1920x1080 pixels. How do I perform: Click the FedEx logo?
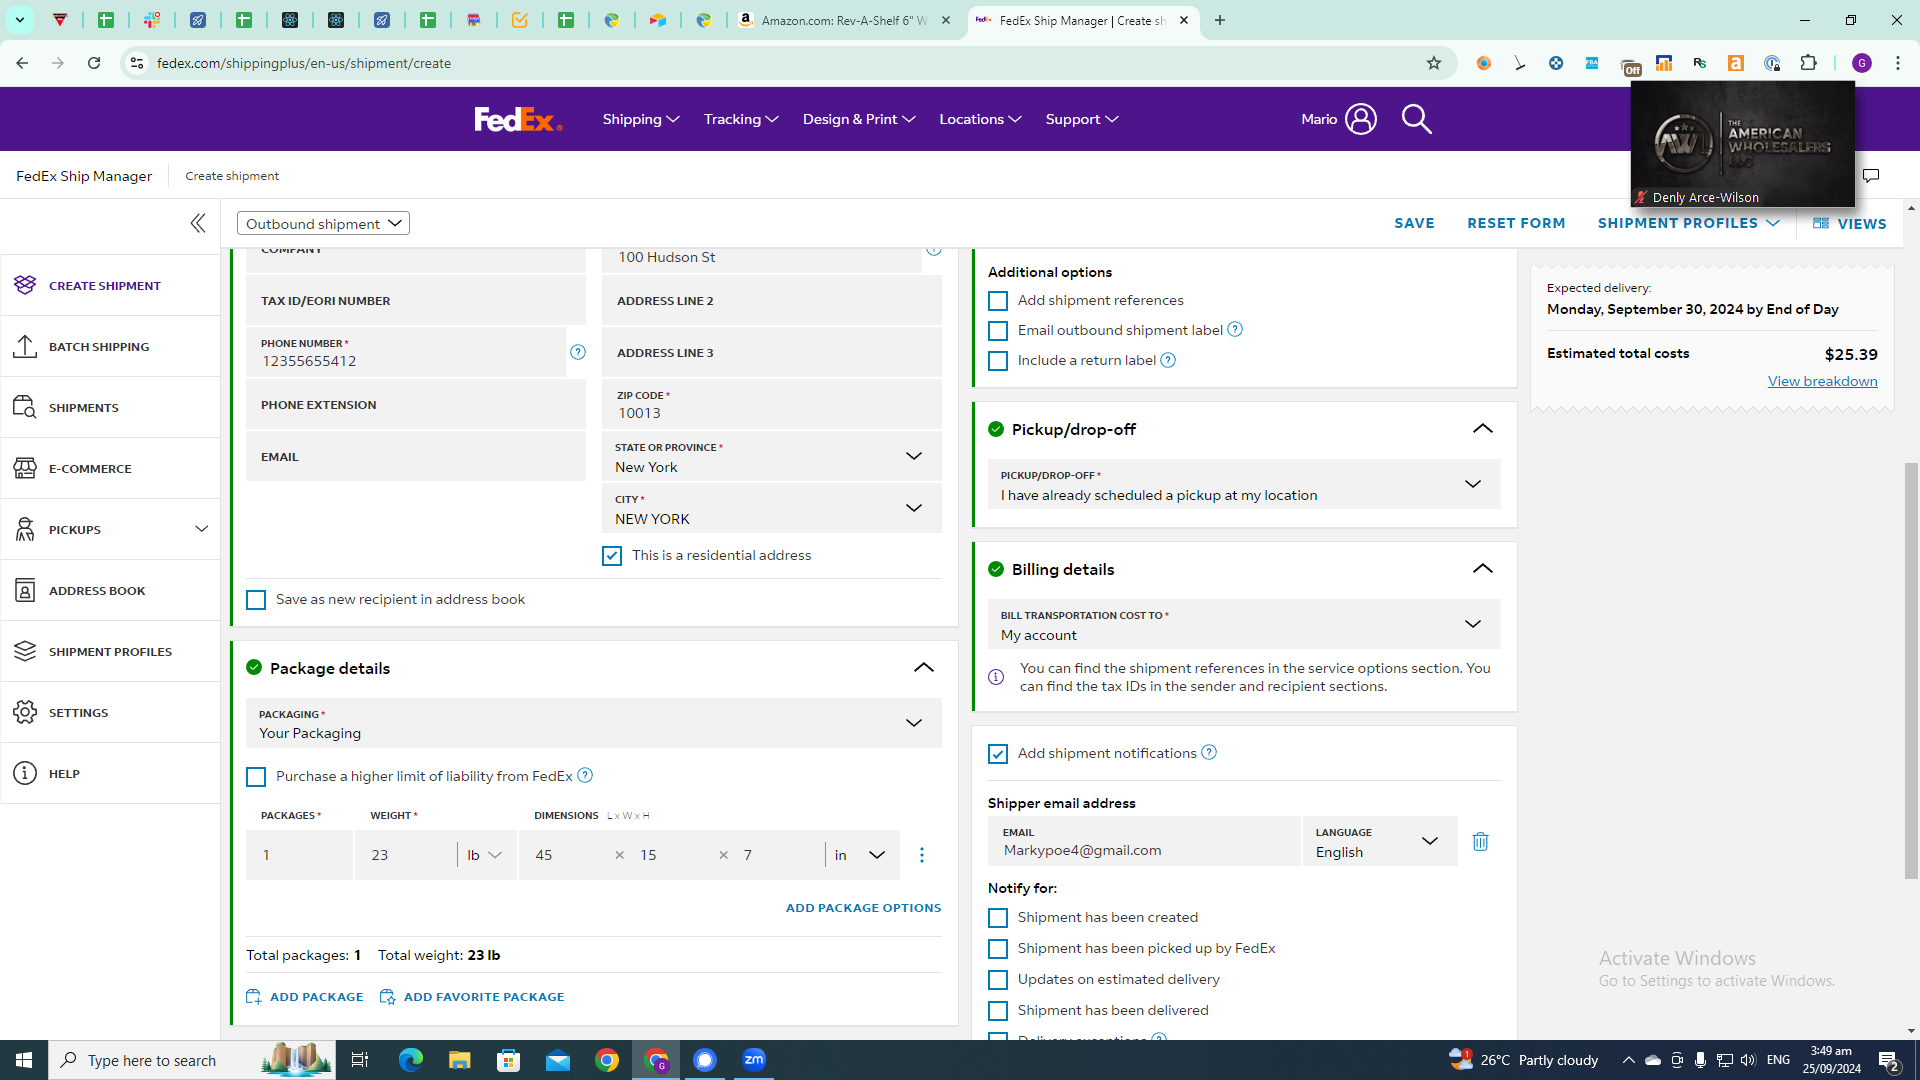[518, 119]
